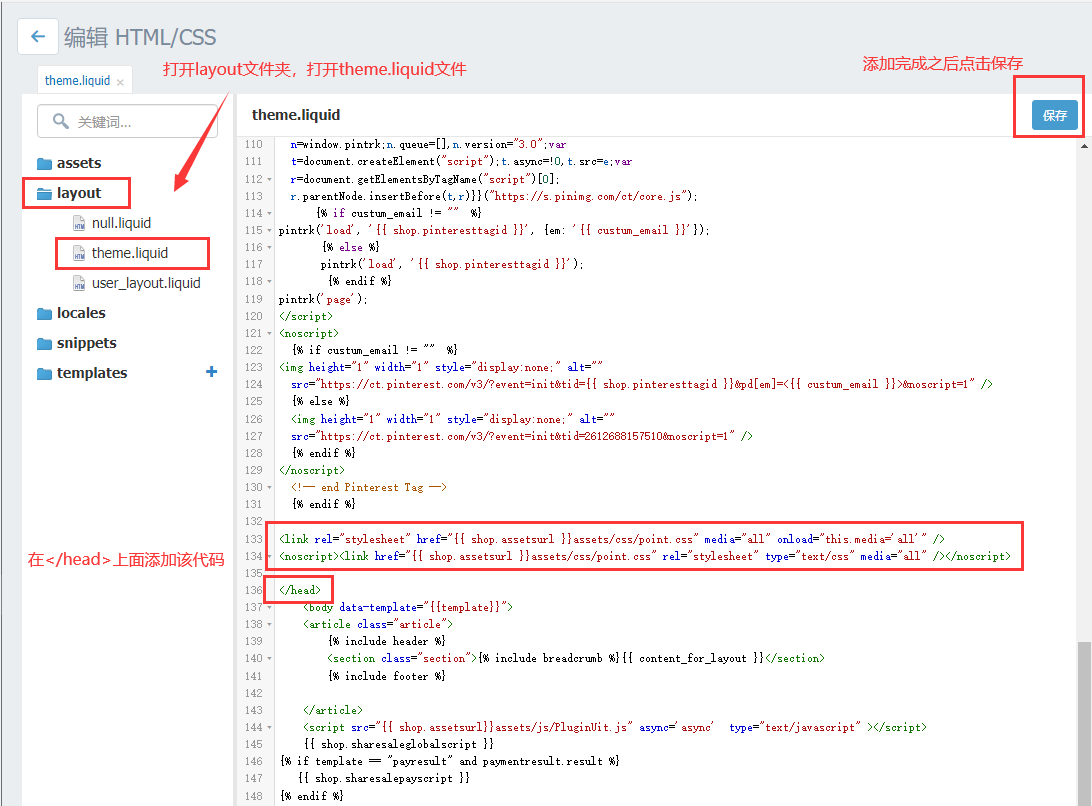
Task: Fold the script line 144
Action: click(270, 727)
